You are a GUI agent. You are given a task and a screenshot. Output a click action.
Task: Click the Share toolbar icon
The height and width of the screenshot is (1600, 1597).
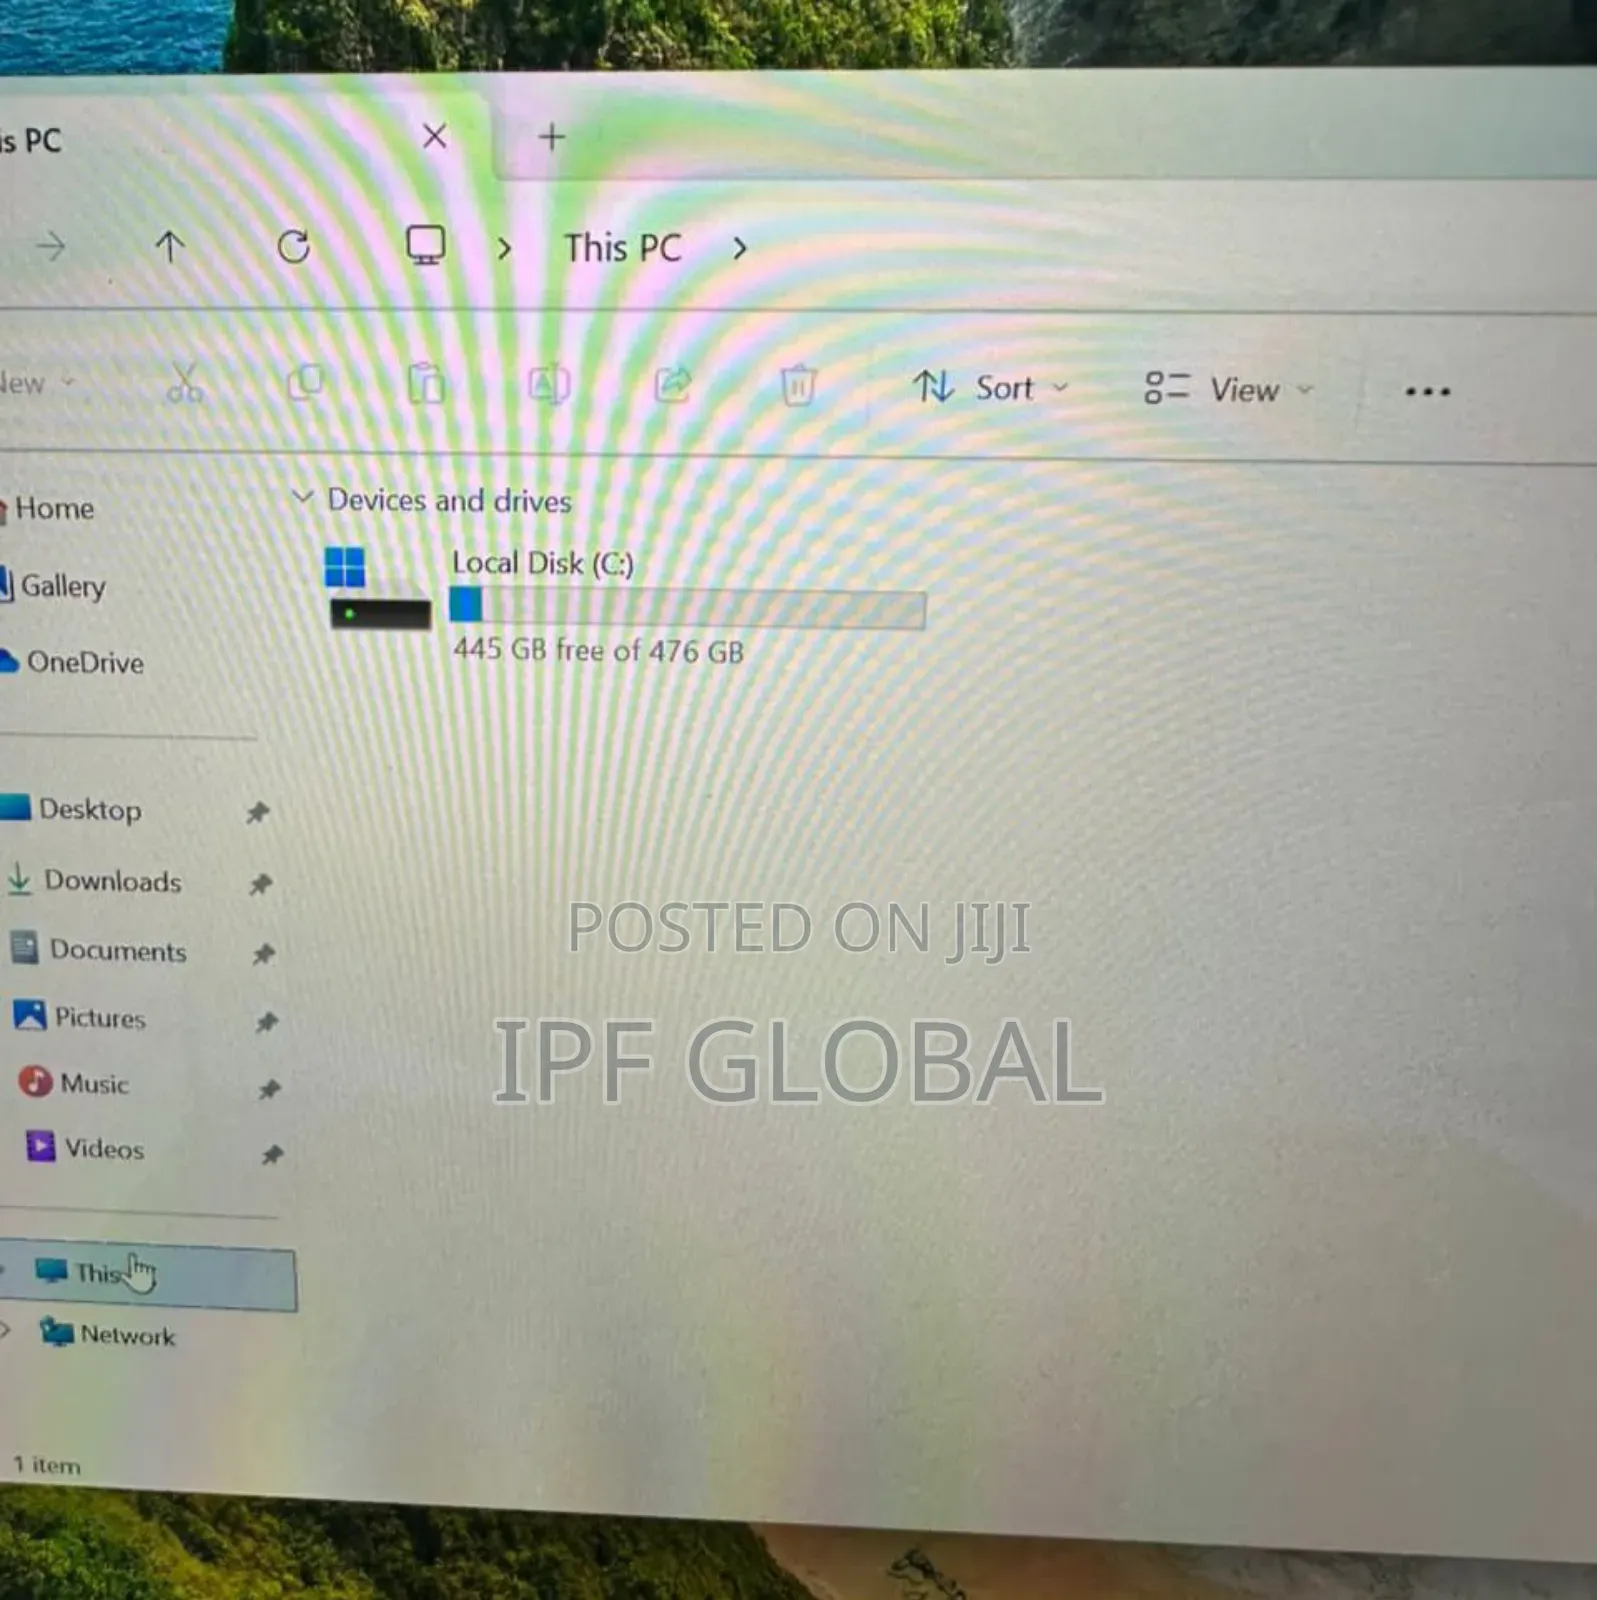coord(673,384)
